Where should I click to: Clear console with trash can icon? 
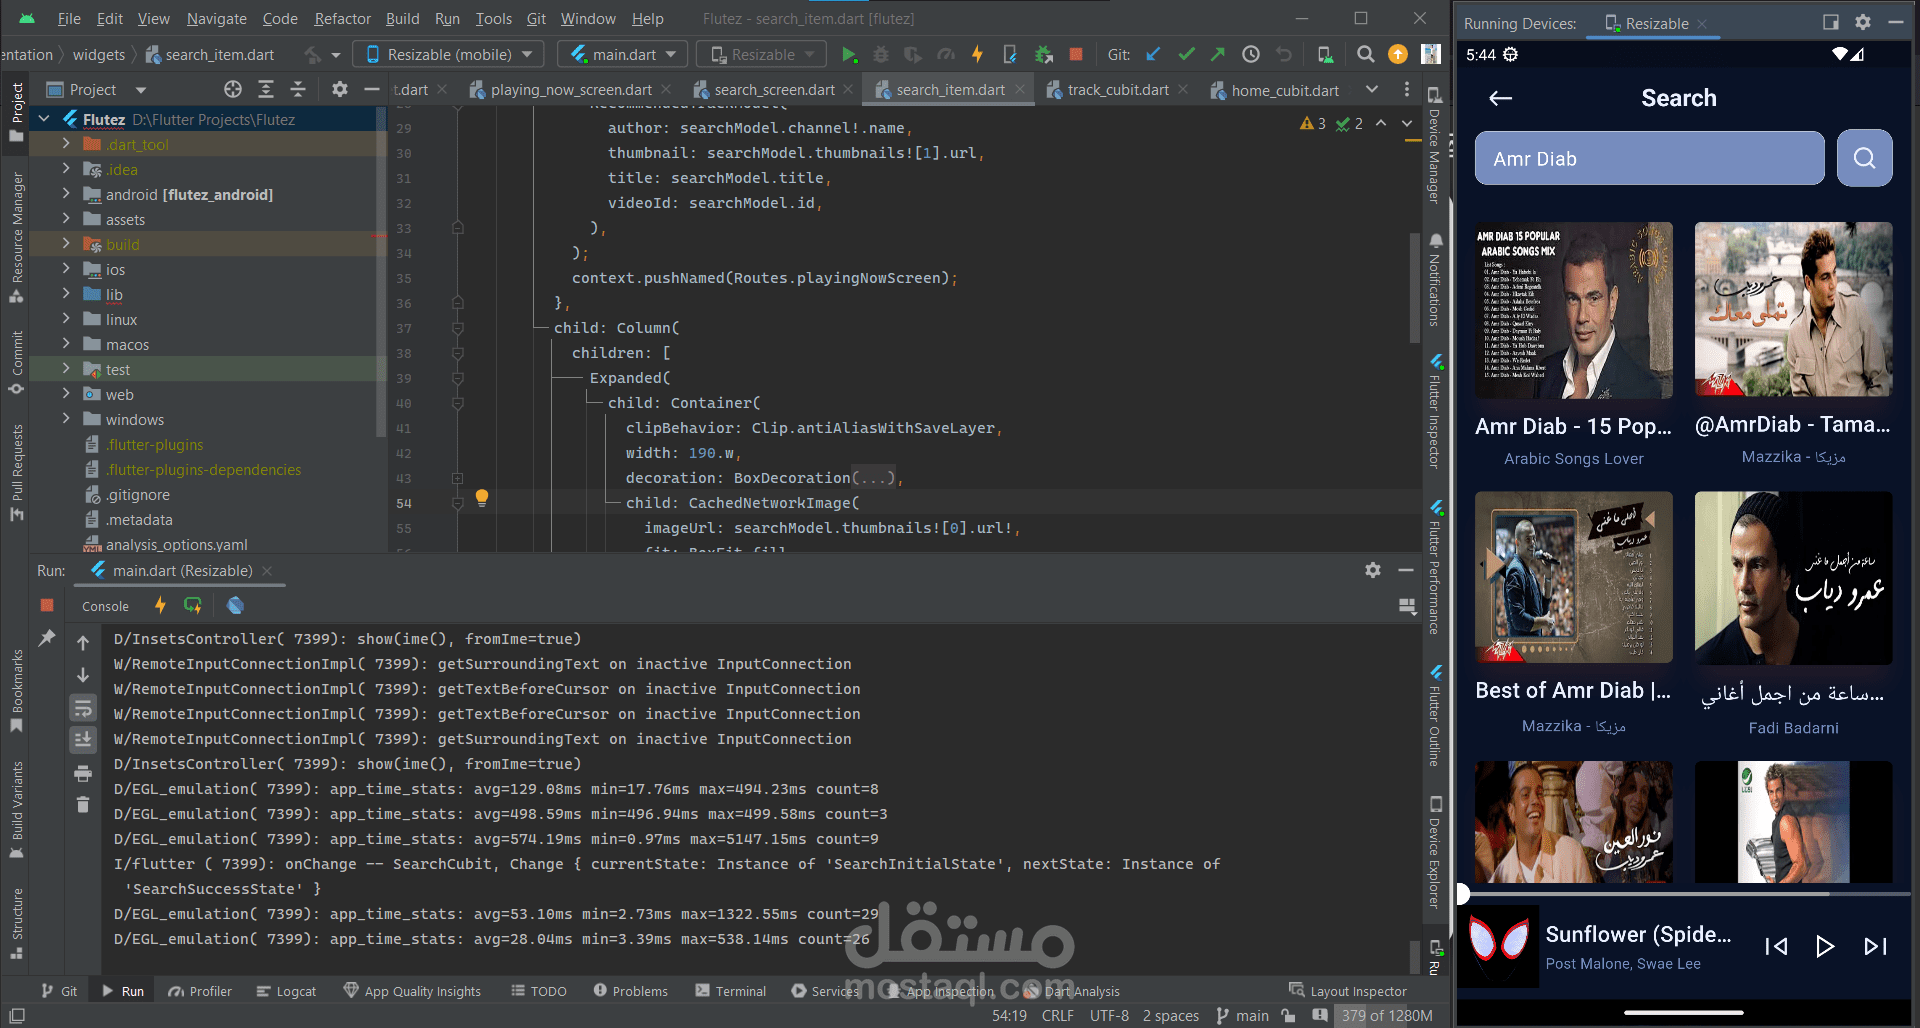[83, 805]
